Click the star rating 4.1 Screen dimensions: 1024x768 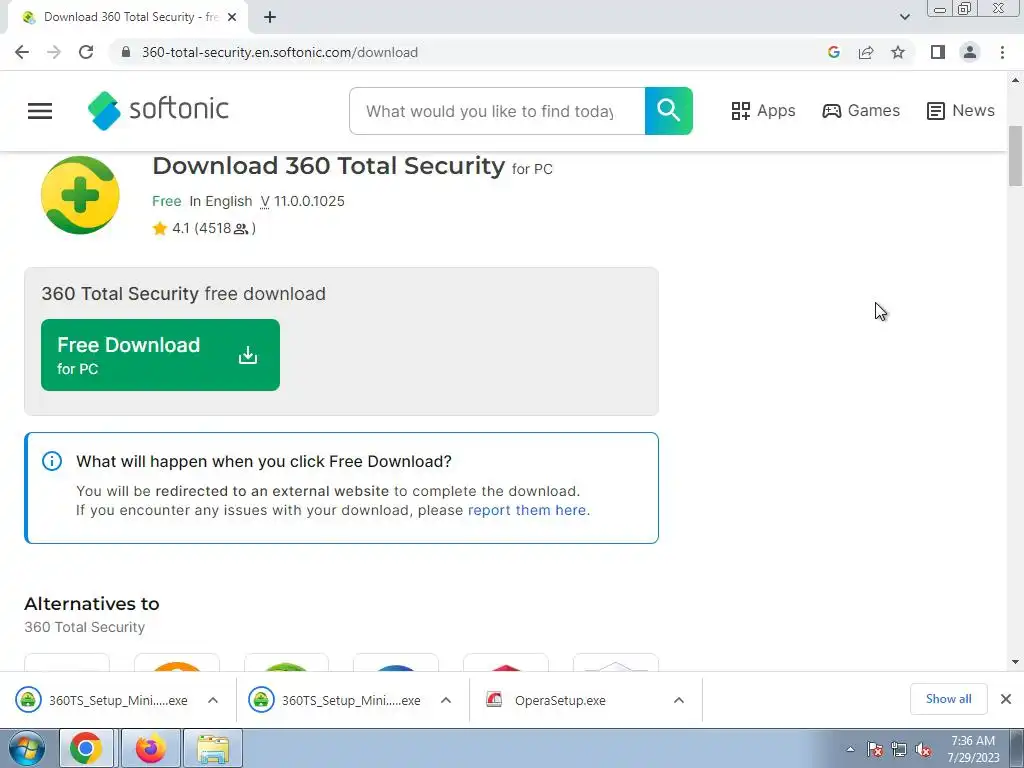point(171,228)
